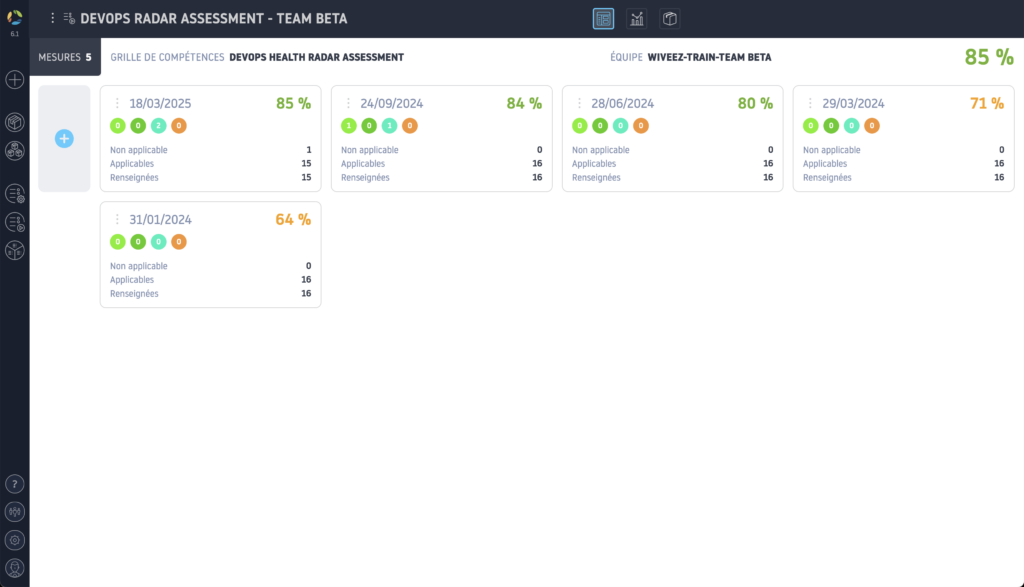Open options menu for 18/03/2025 measure
Screen dimensions: 1024x587
[x=117, y=103]
